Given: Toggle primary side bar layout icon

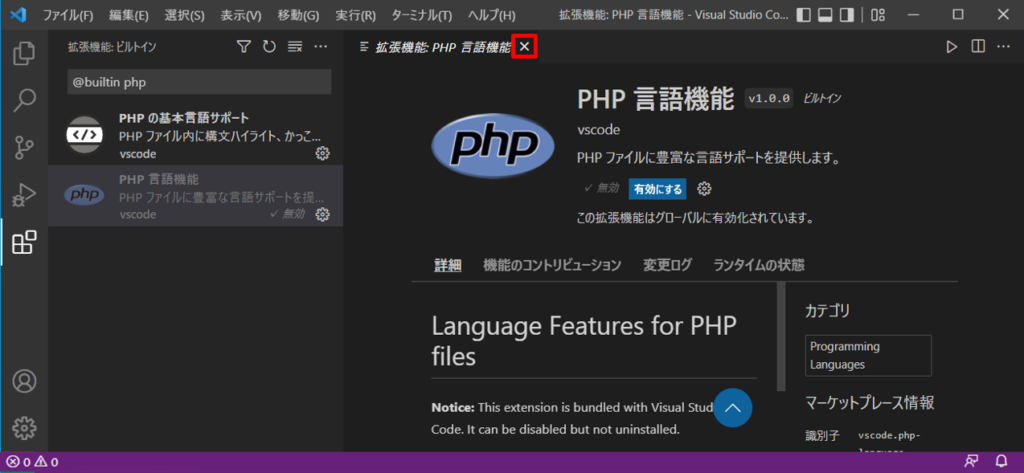Looking at the screenshot, I should coord(805,14).
